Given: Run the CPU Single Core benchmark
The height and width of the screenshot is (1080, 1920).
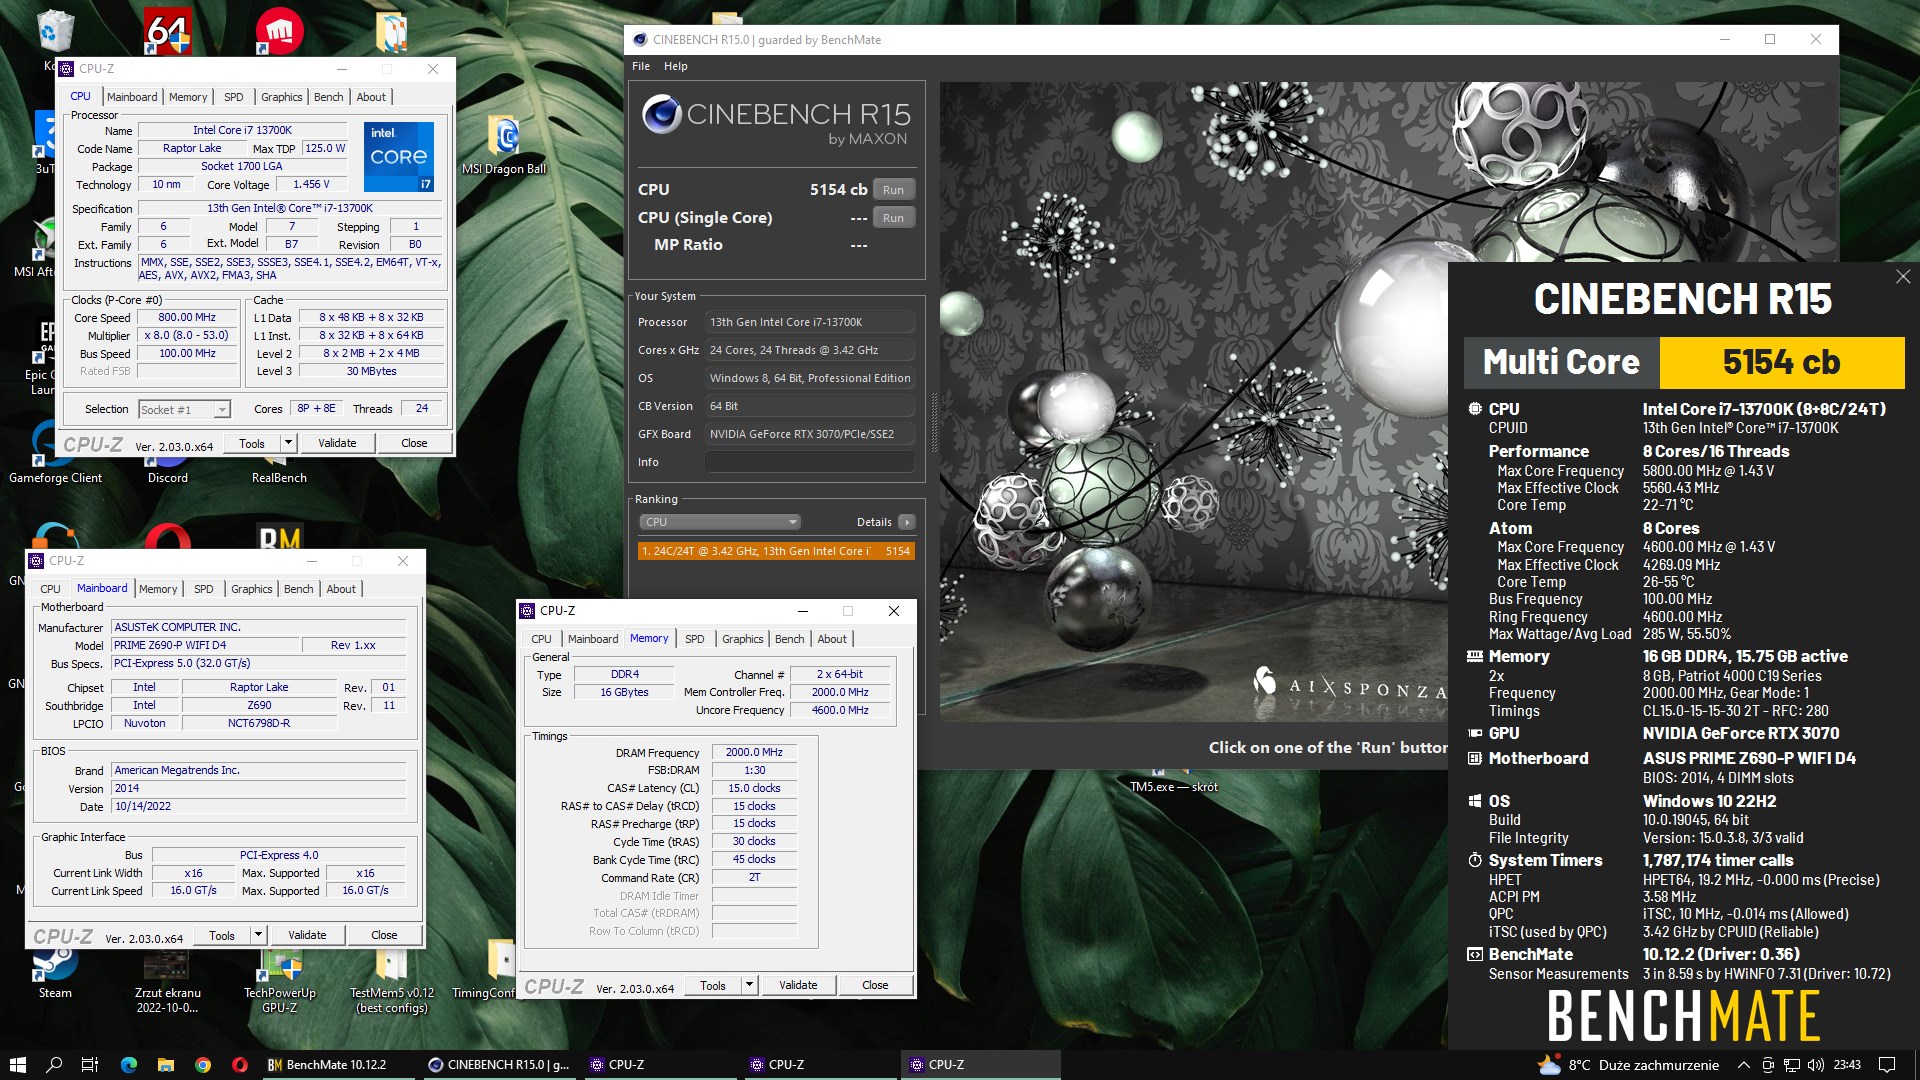Looking at the screenshot, I should pyautogui.click(x=893, y=218).
